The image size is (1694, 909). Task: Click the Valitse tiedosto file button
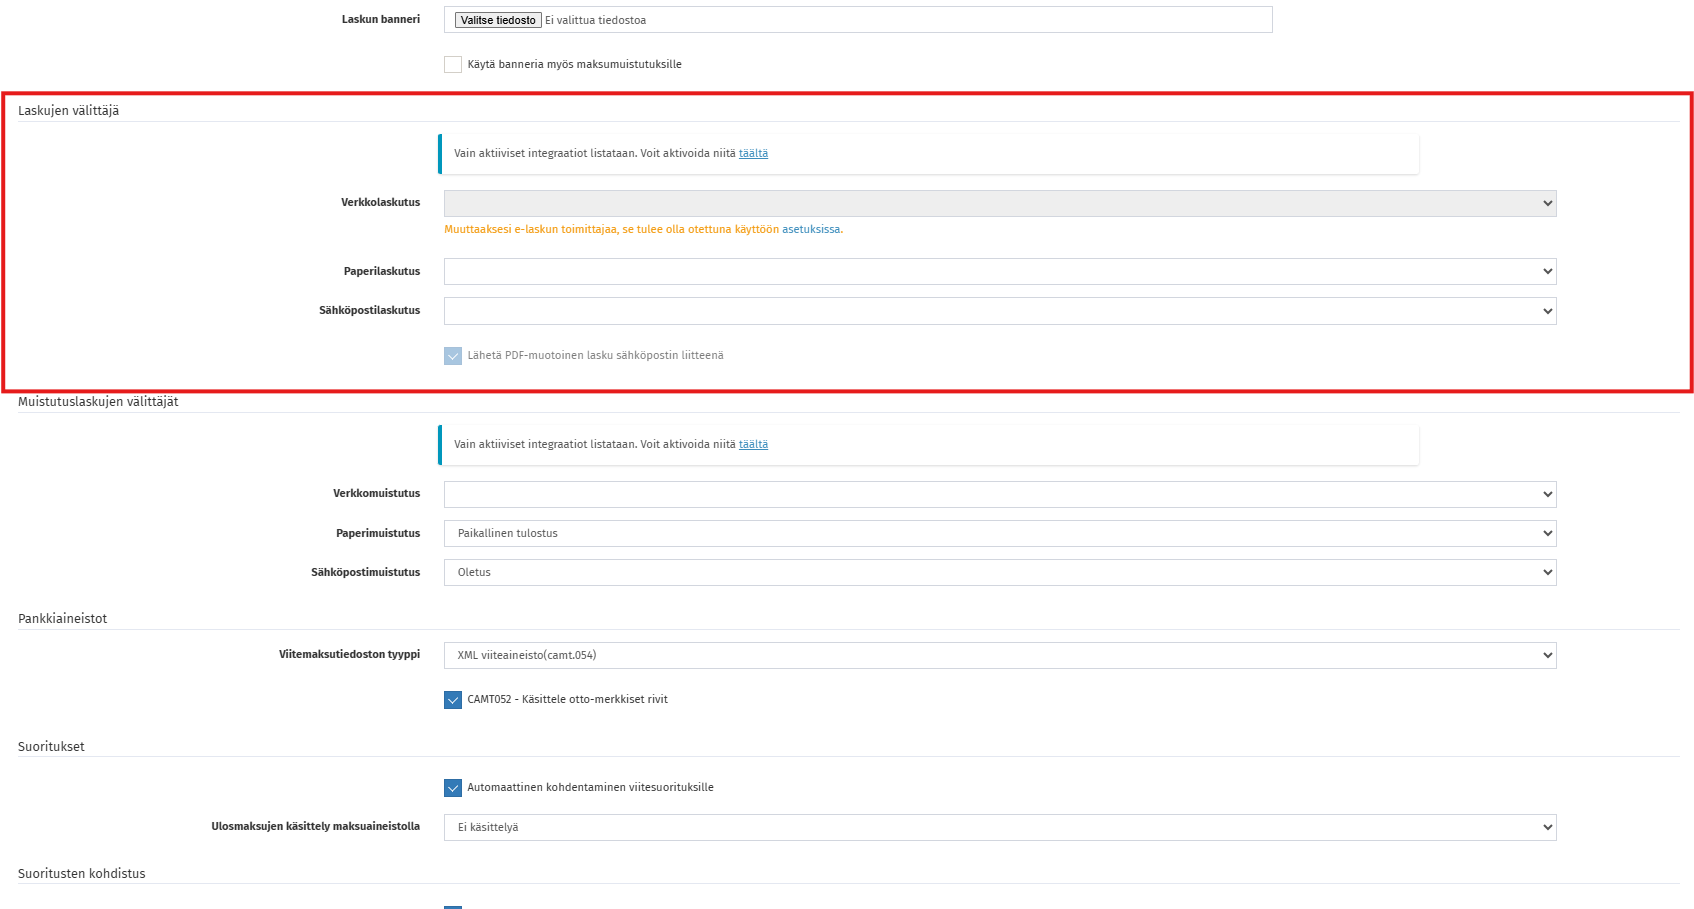[x=498, y=20]
